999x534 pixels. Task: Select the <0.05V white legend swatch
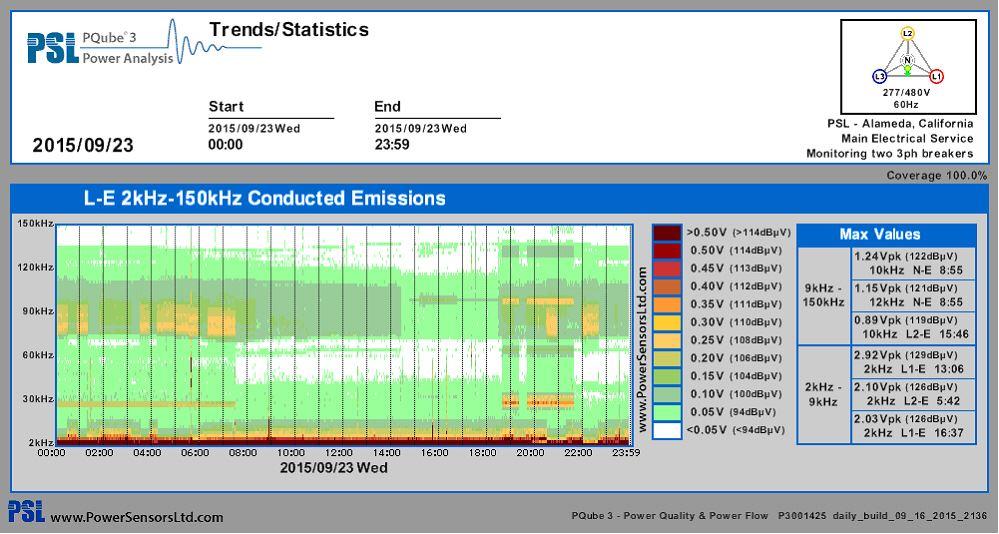click(x=667, y=429)
